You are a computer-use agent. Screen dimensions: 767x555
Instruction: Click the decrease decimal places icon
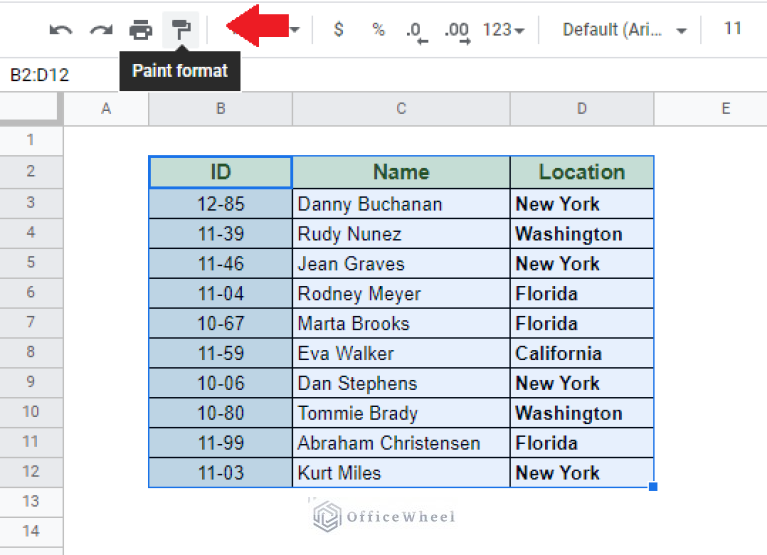pos(416,31)
